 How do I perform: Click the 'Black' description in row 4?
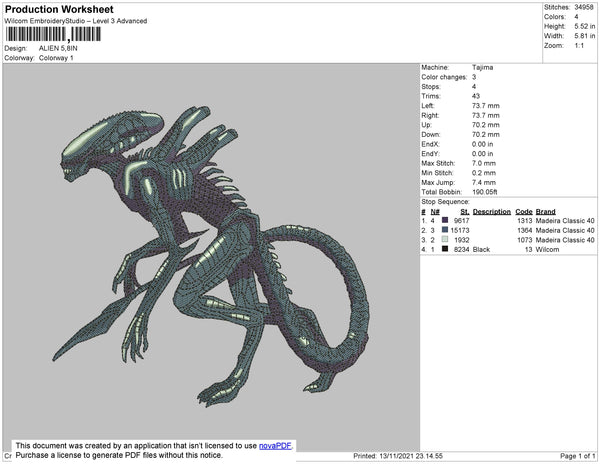[x=481, y=249]
